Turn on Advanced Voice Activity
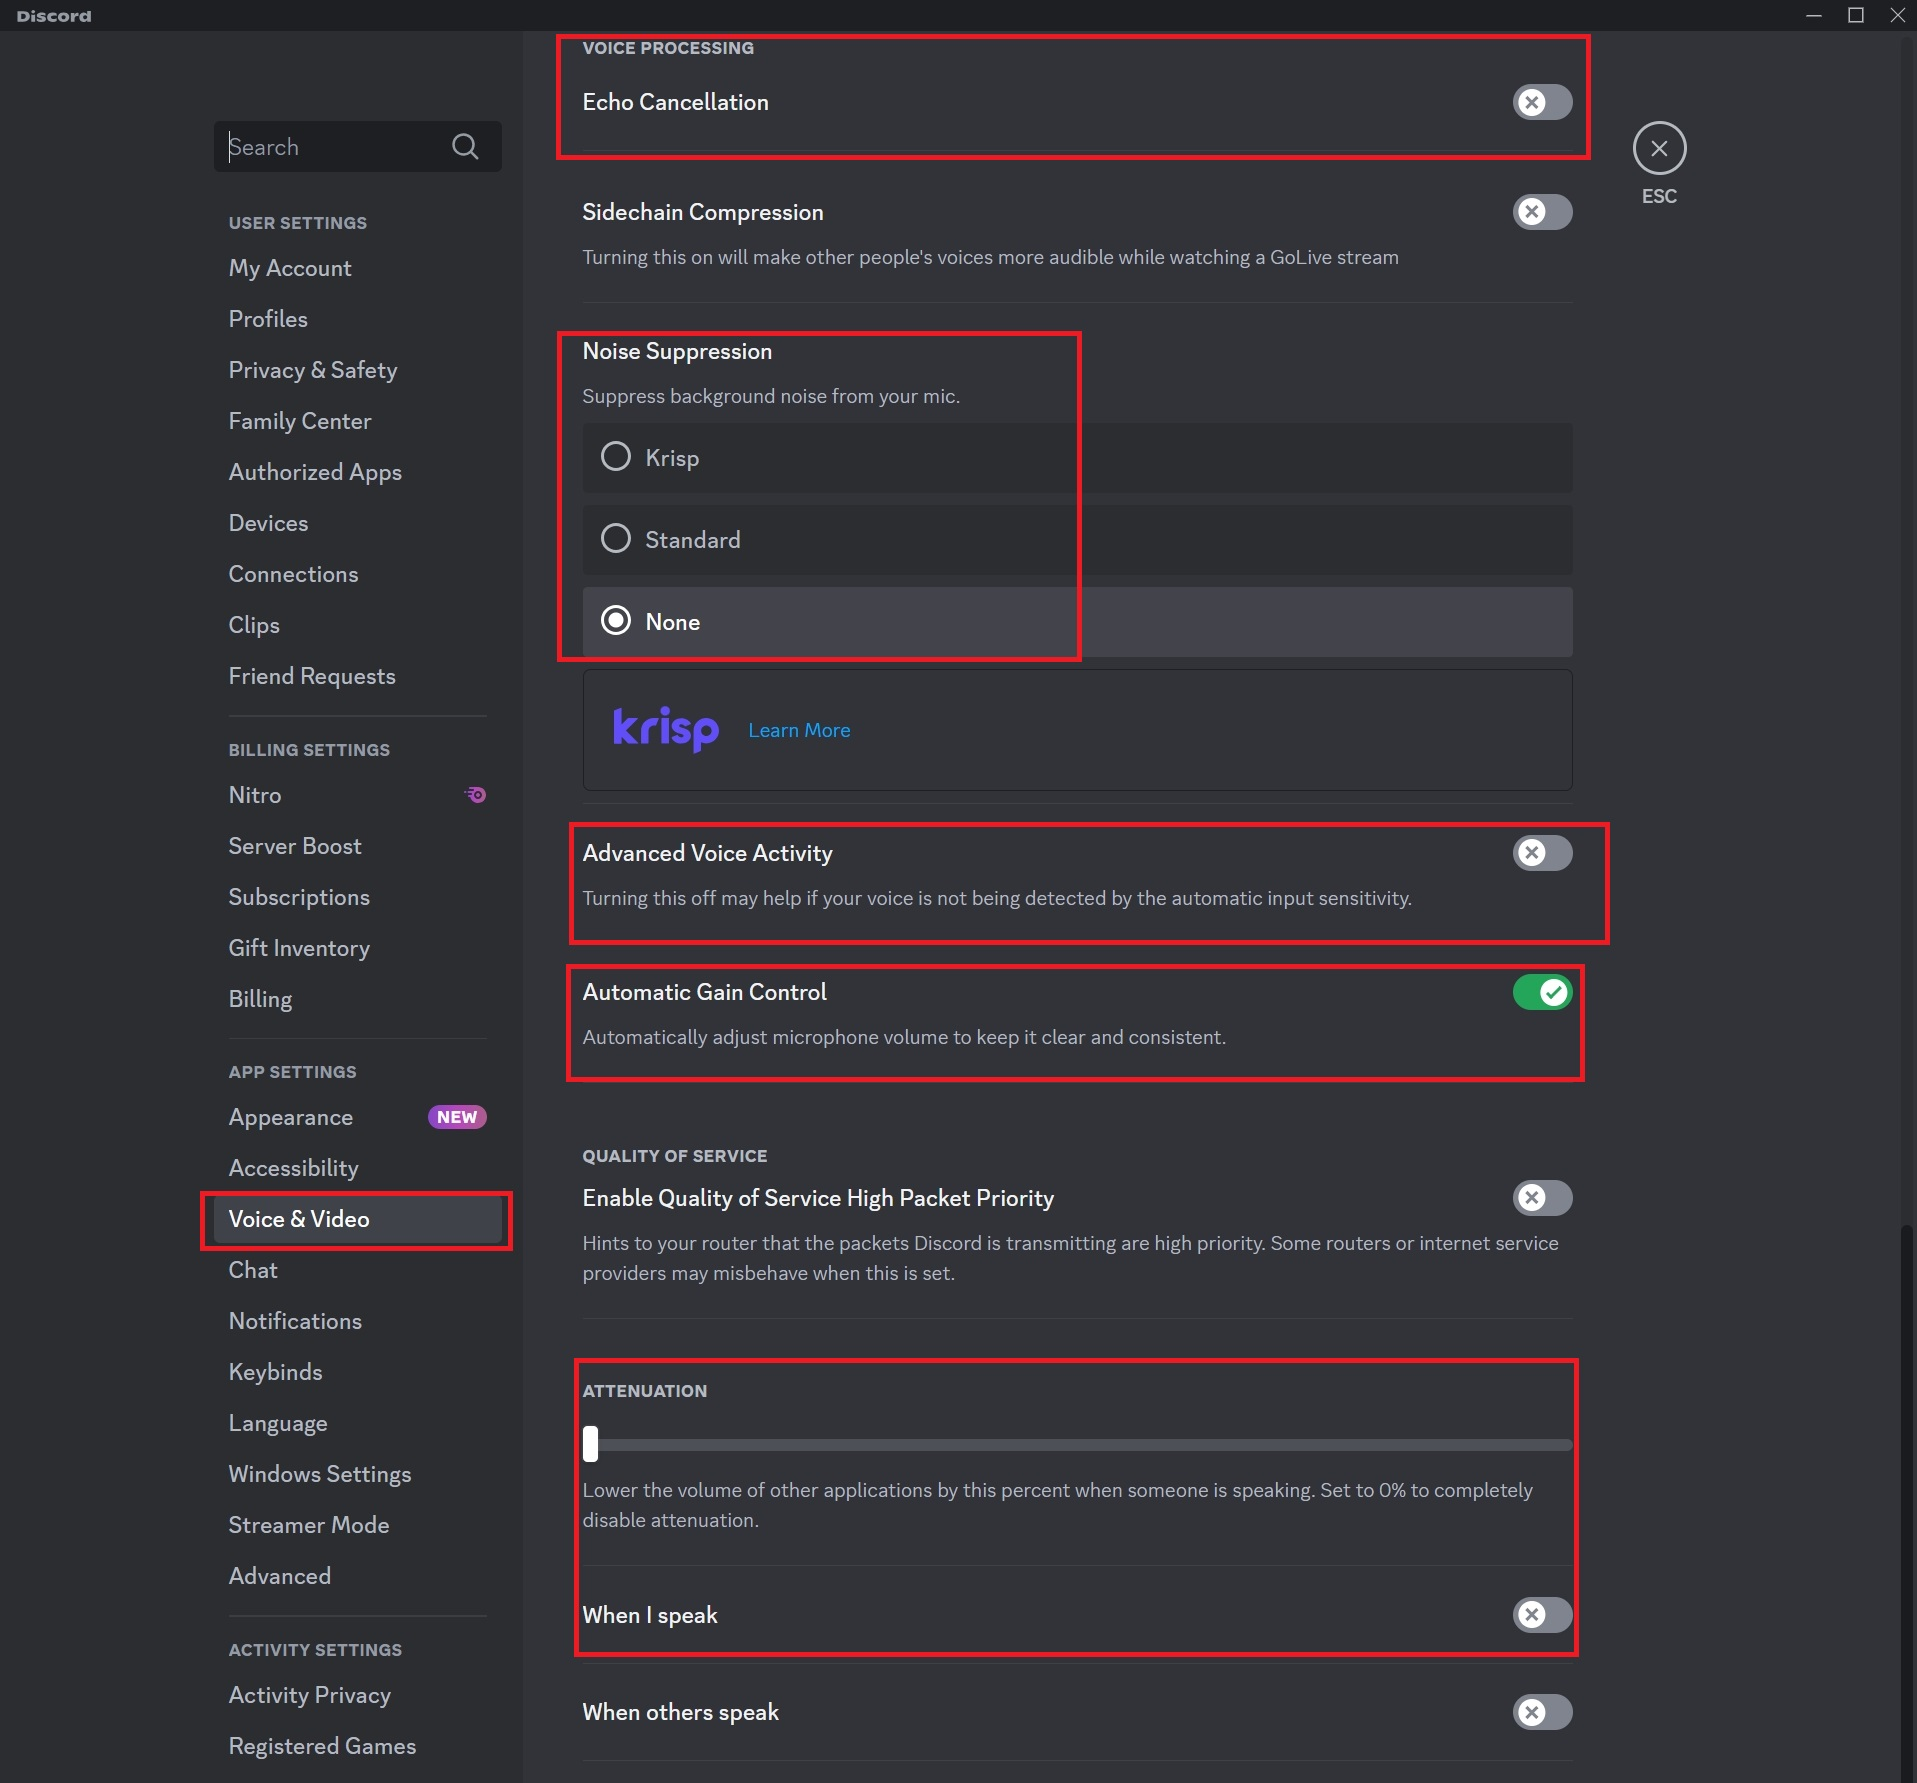Viewport: 1917px width, 1783px height. pyautogui.click(x=1541, y=853)
